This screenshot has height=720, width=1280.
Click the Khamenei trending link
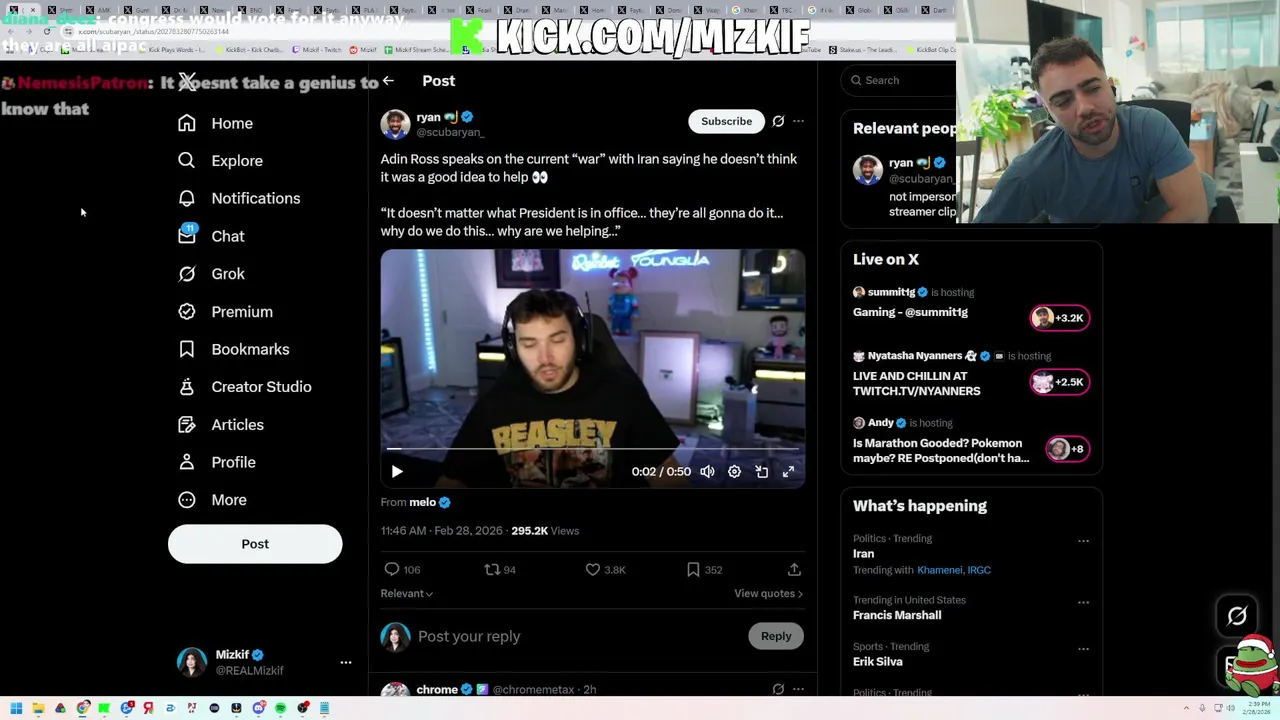click(x=939, y=570)
